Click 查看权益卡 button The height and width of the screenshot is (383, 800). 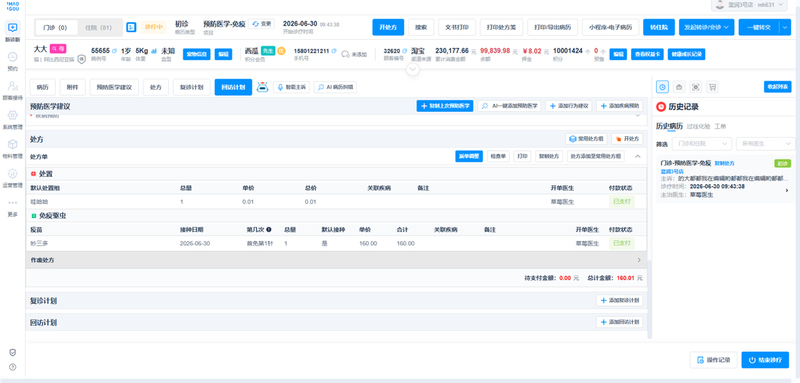click(x=646, y=54)
